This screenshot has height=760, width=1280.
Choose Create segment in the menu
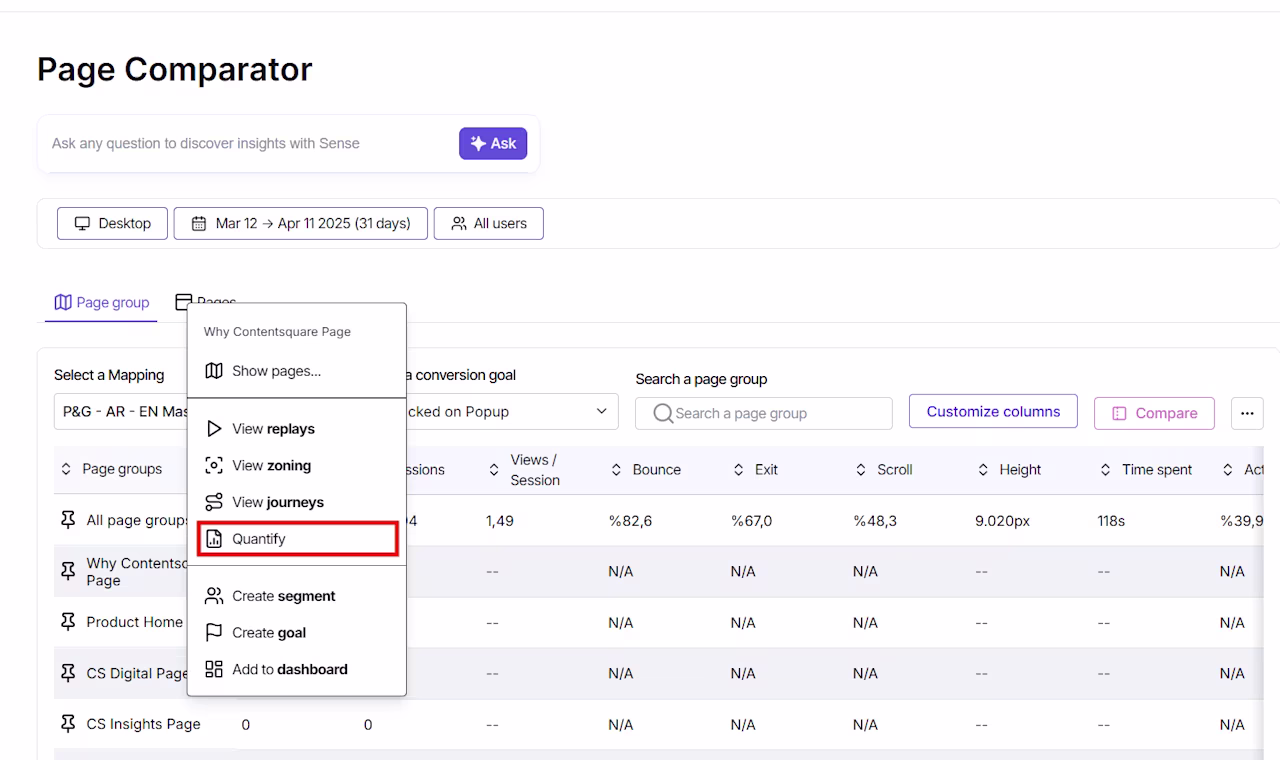click(x=297, y=596)
